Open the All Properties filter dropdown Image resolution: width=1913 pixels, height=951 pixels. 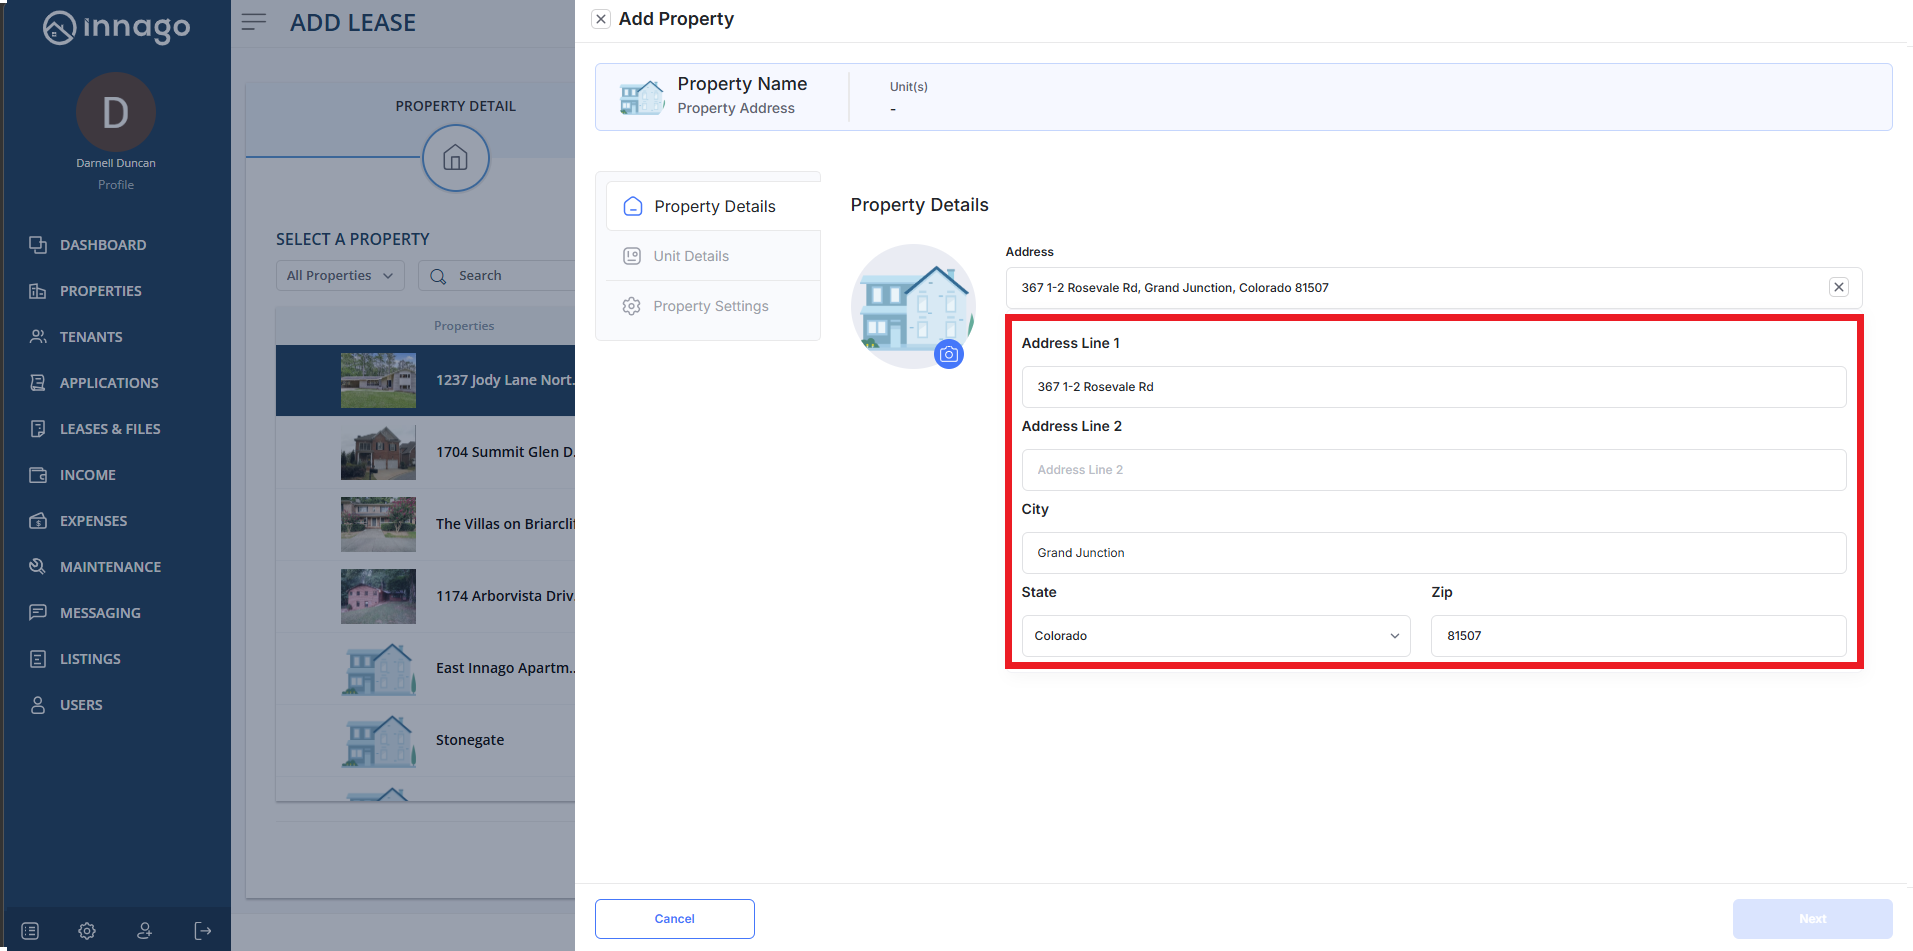point(340,276)
